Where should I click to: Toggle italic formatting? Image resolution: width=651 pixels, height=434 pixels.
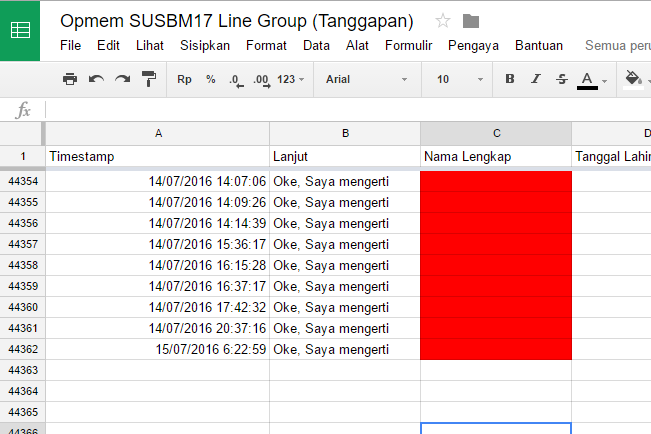[536, 79]
